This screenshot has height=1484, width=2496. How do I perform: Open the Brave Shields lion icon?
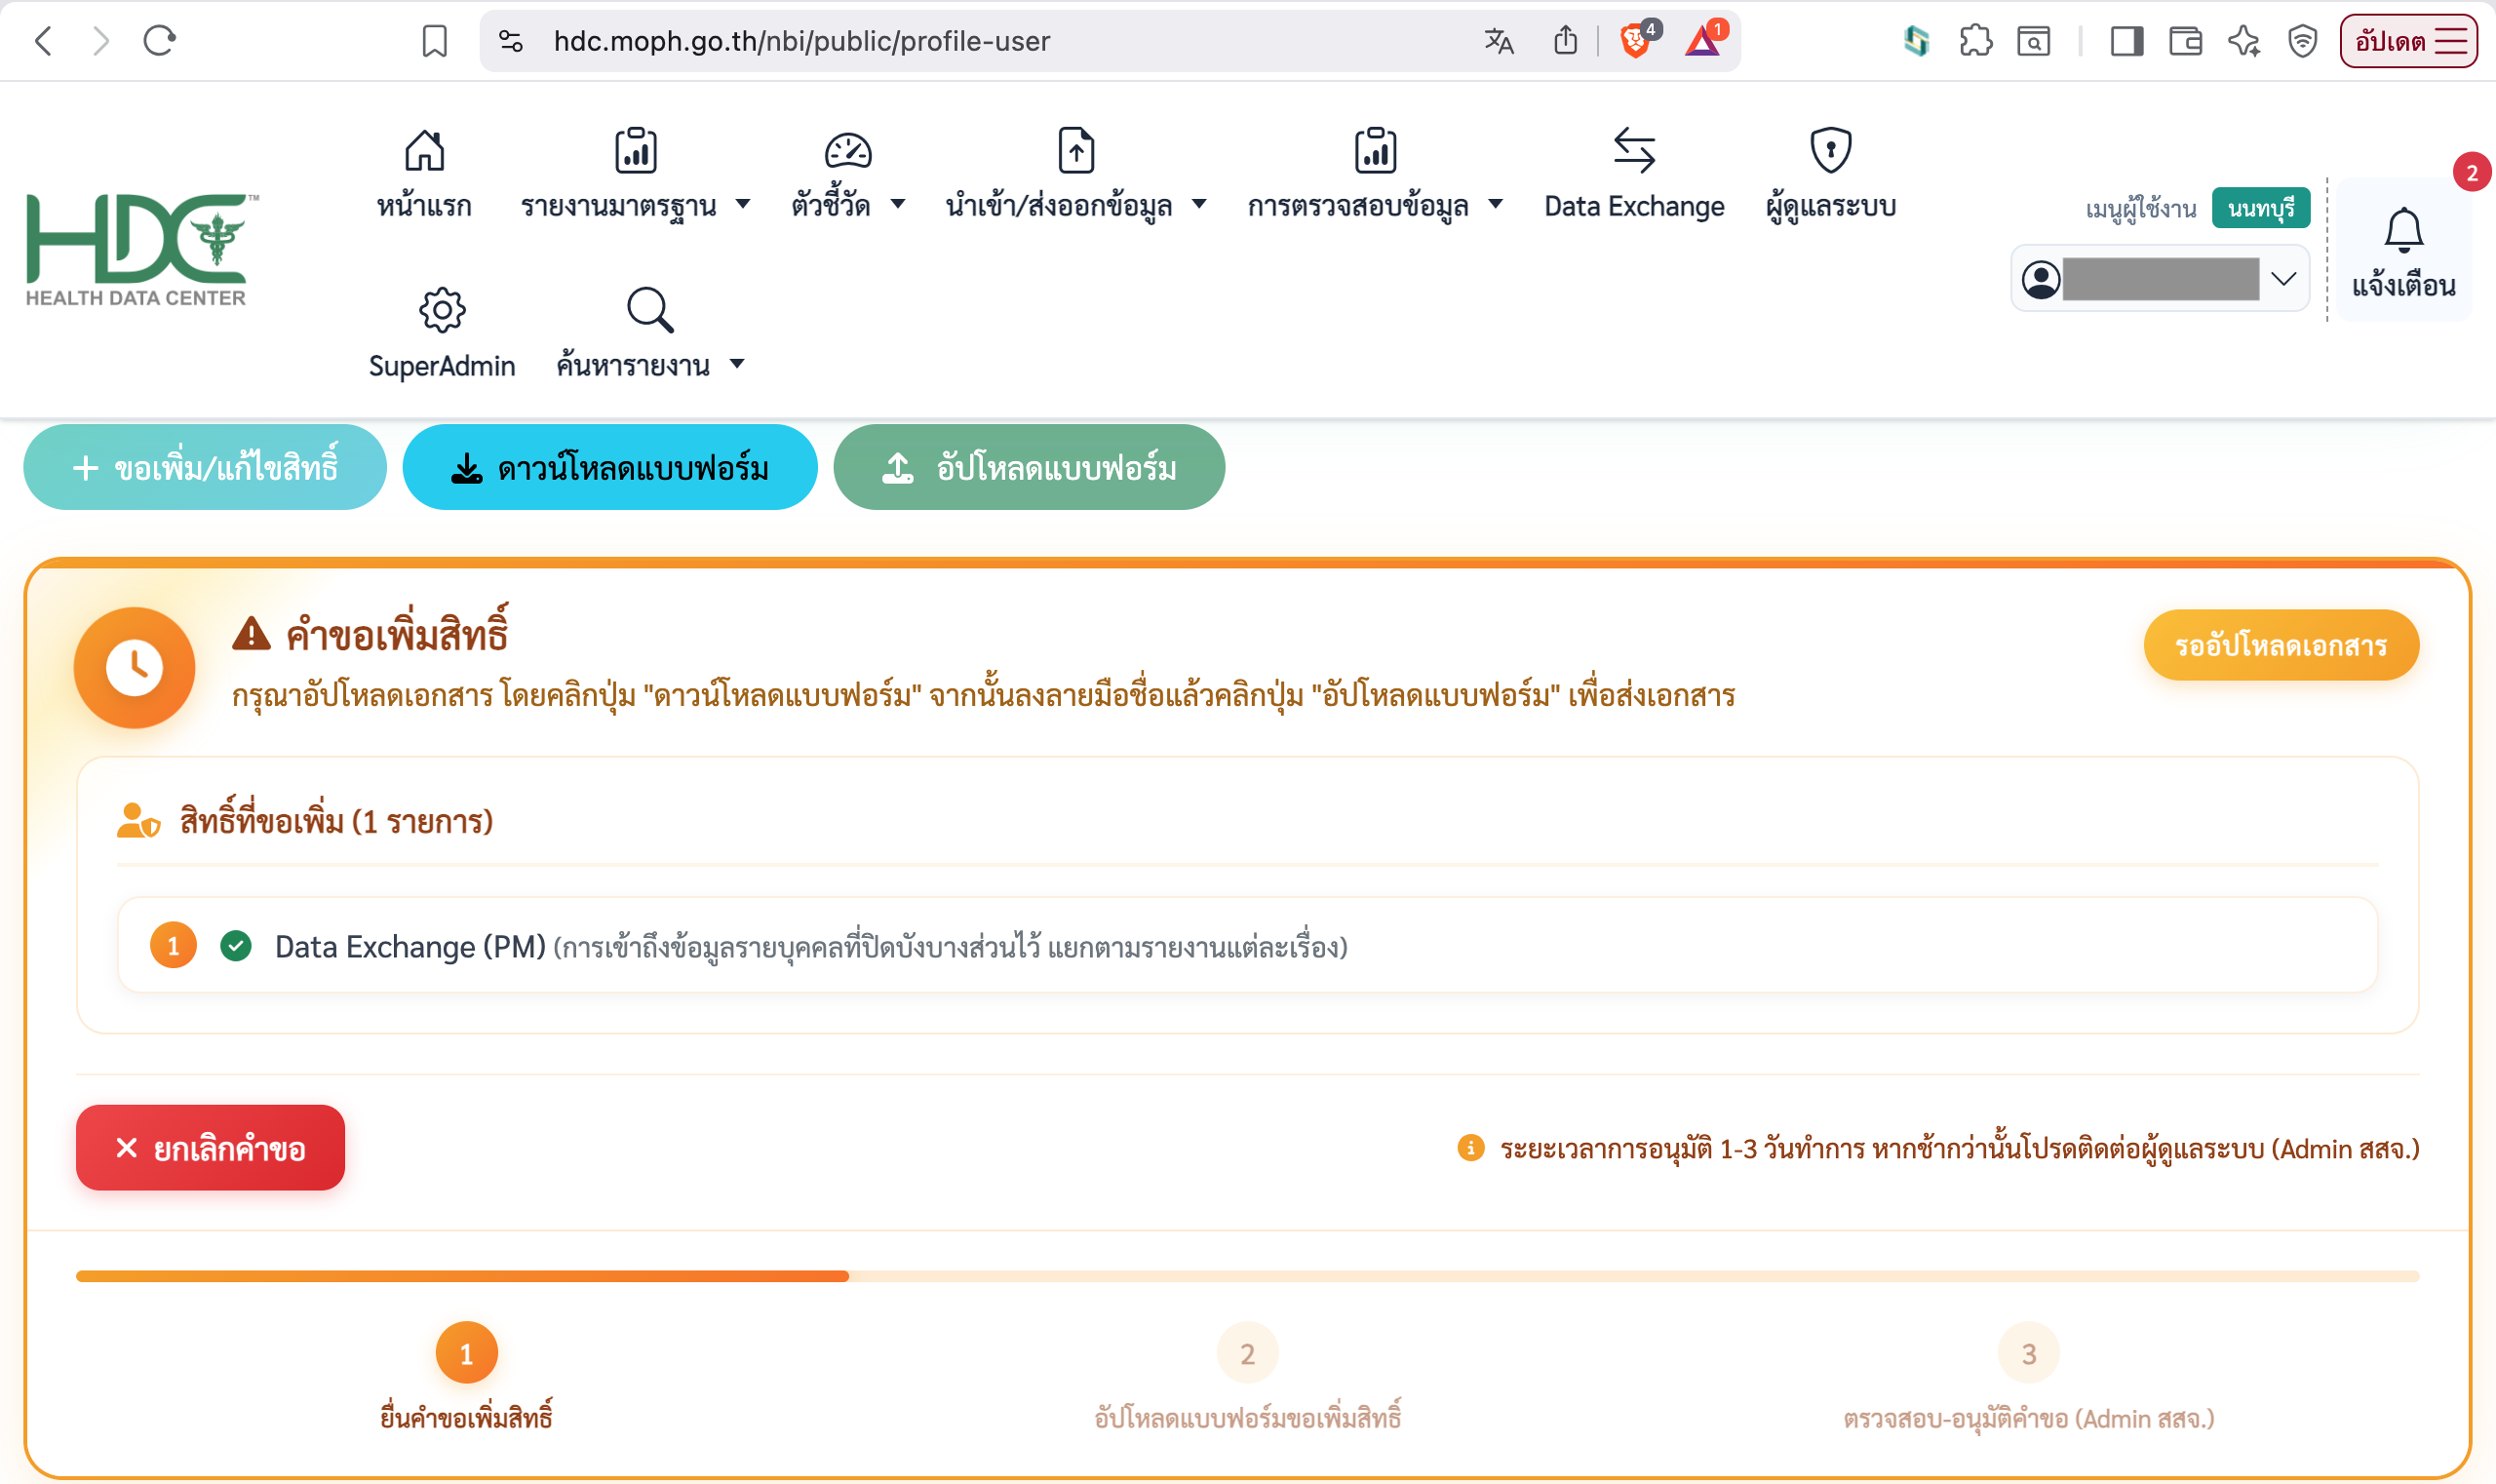tap(1637, 40)
